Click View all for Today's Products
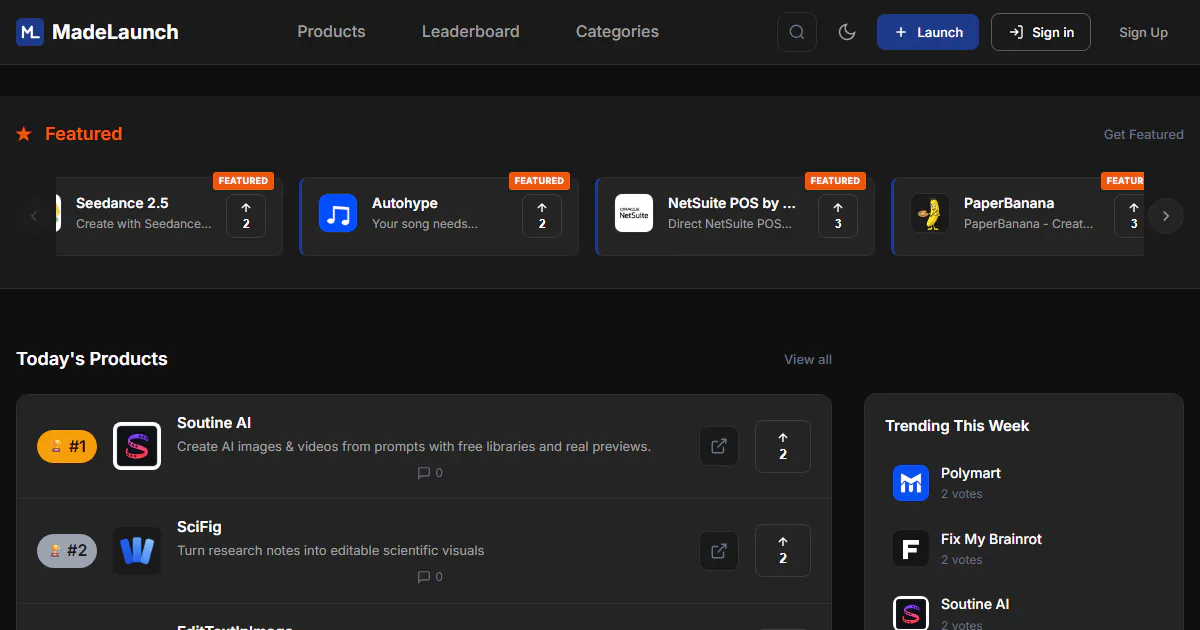The width and height of the screenshot is (1200, 630). (x=808, y=359)
